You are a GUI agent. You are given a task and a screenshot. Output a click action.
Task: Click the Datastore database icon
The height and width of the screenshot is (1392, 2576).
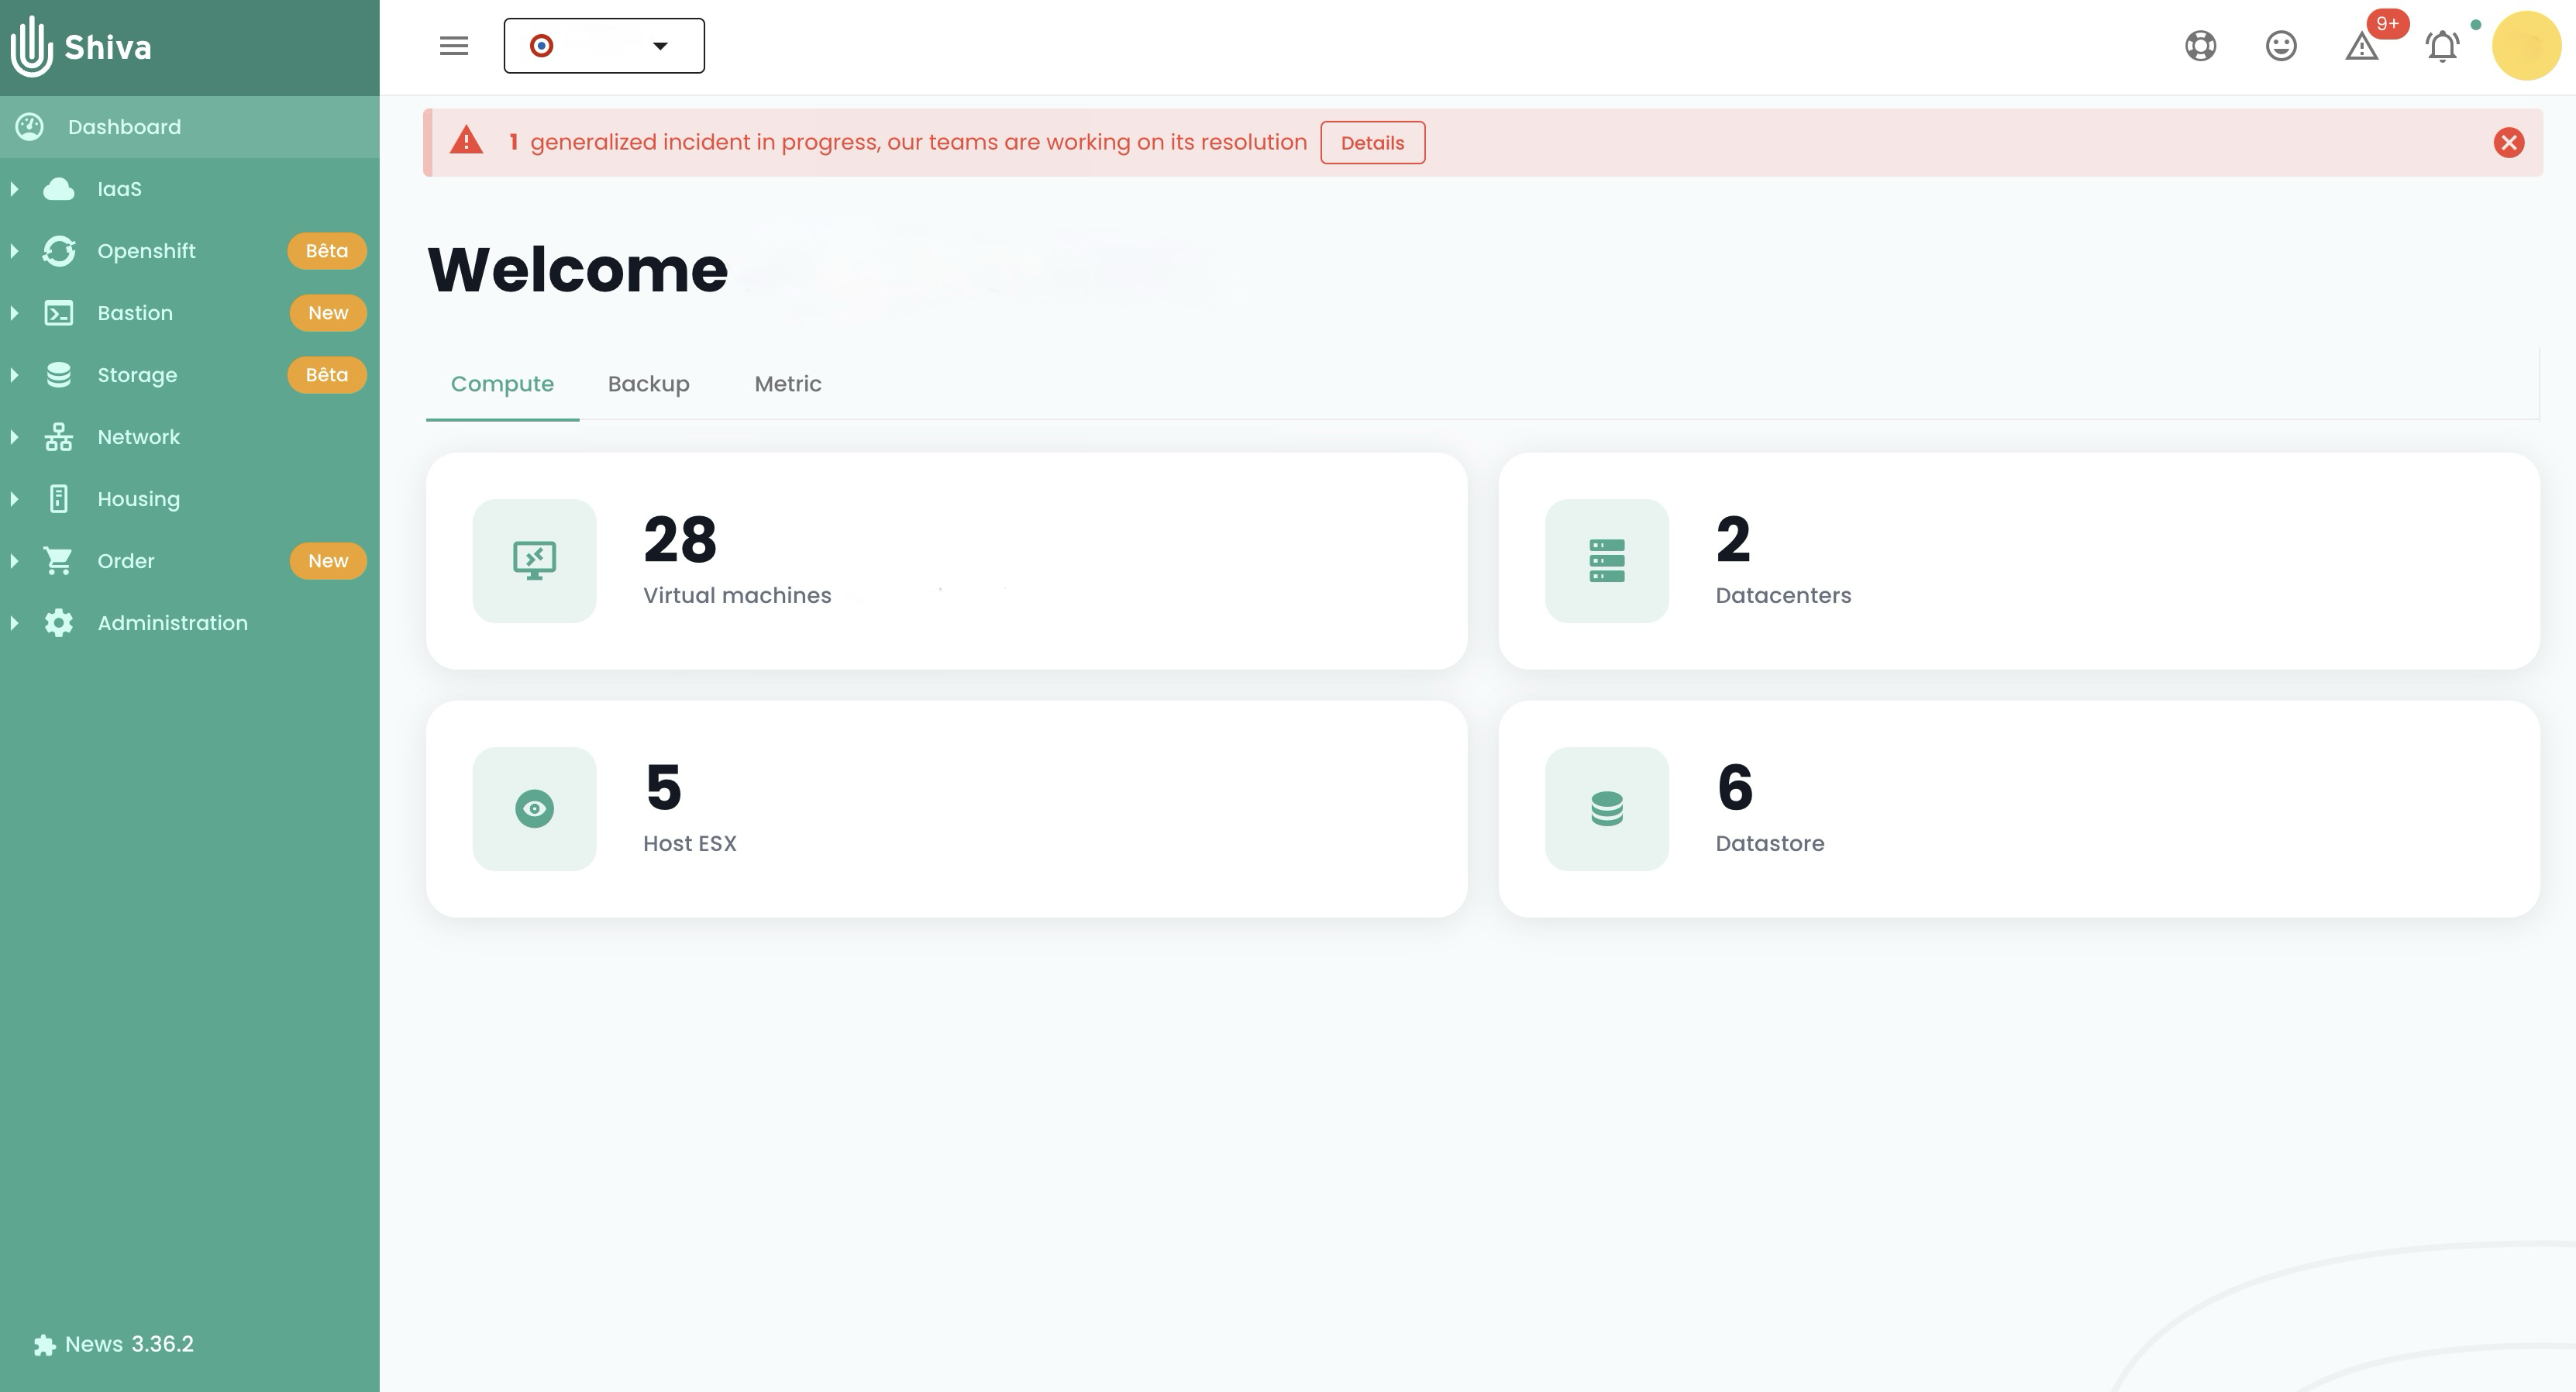point(1606,809)
